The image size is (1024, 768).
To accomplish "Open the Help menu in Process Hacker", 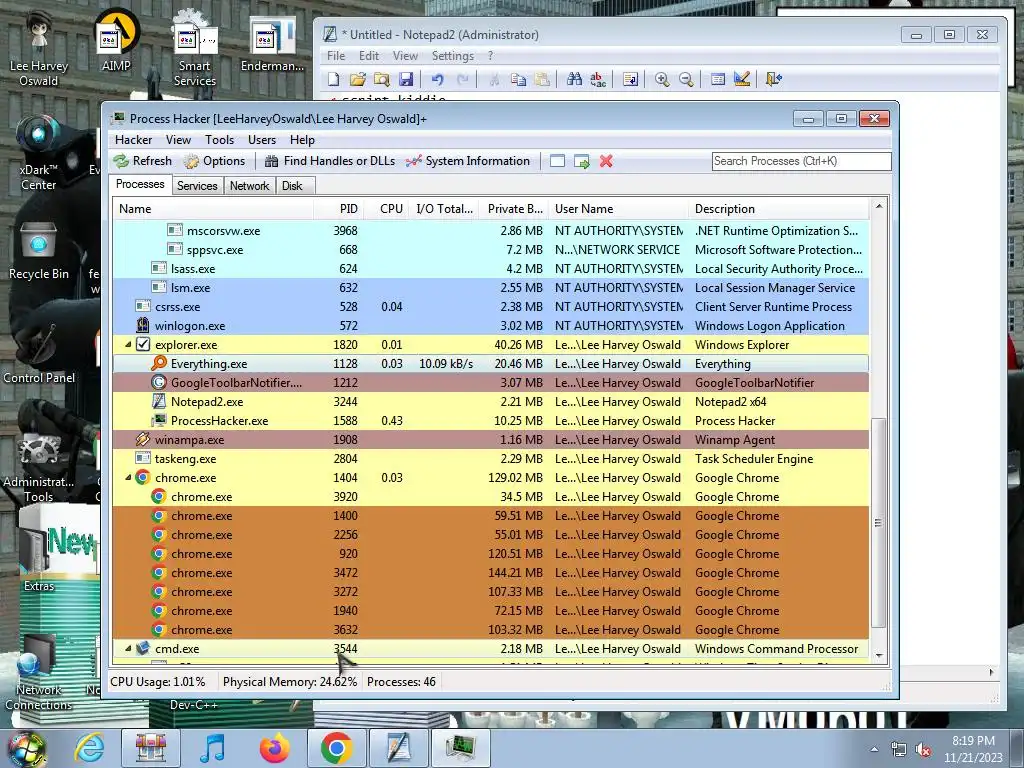I will (x=302, y=140).
